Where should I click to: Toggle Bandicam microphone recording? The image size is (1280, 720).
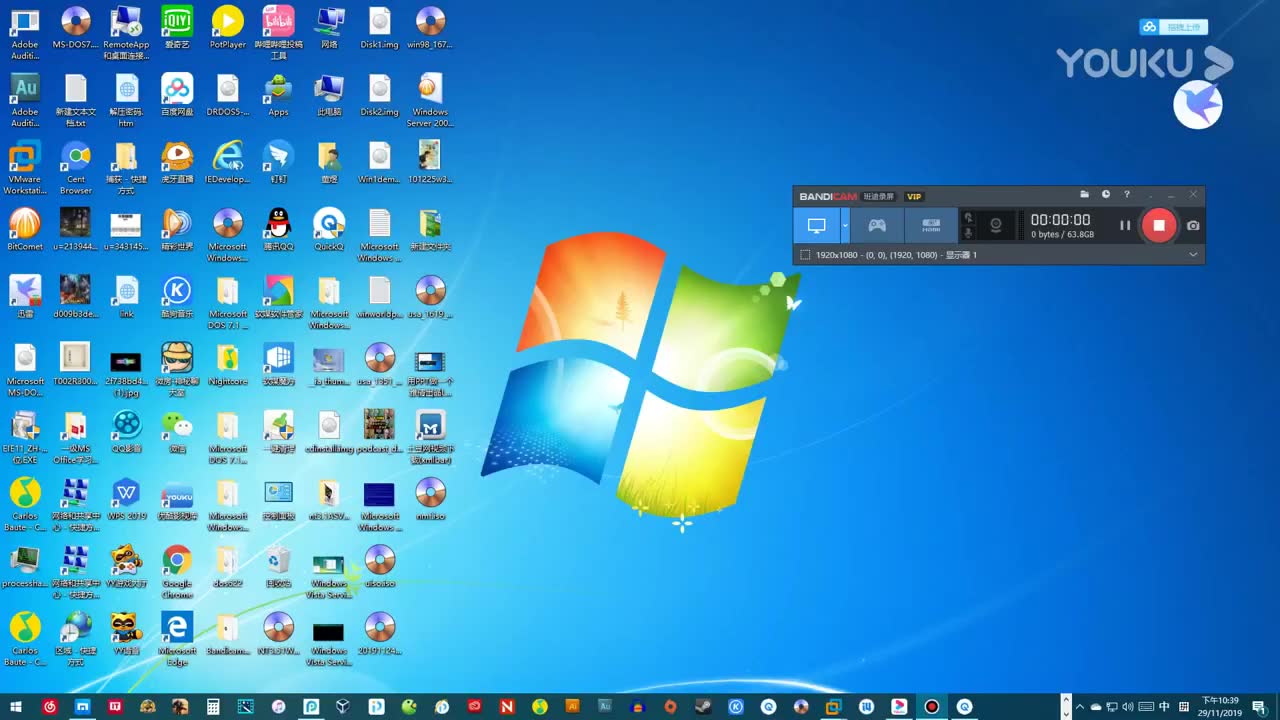[968, 233]
